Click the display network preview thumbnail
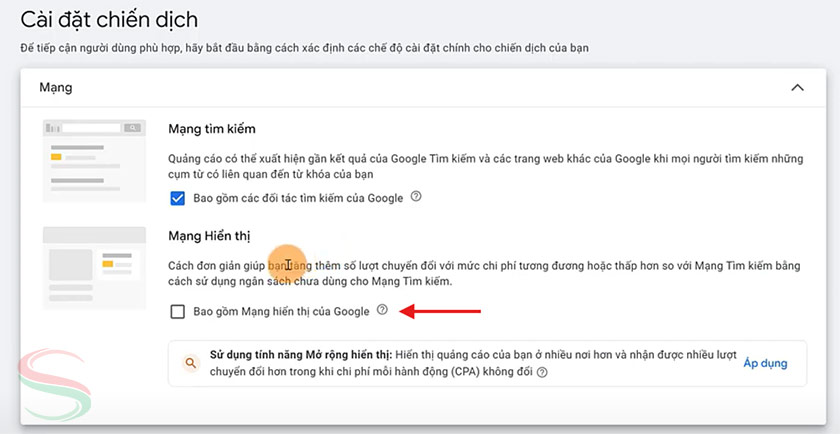 [x=93, y=268]
